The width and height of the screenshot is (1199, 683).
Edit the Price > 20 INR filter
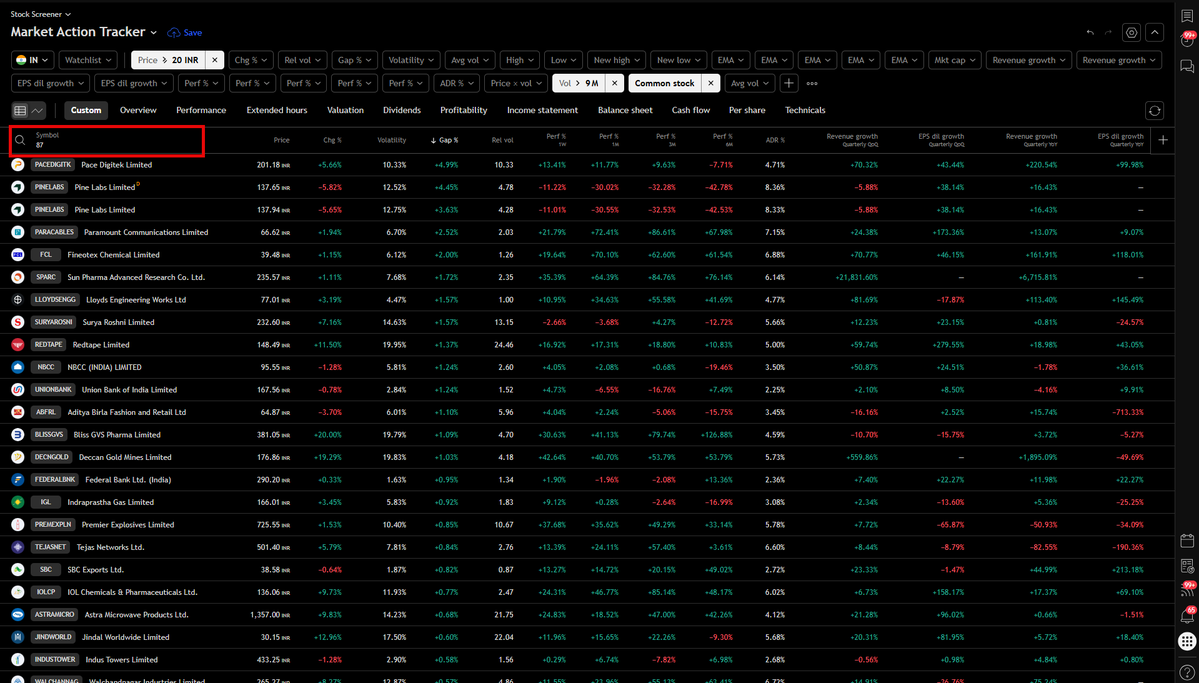[170, 60]
